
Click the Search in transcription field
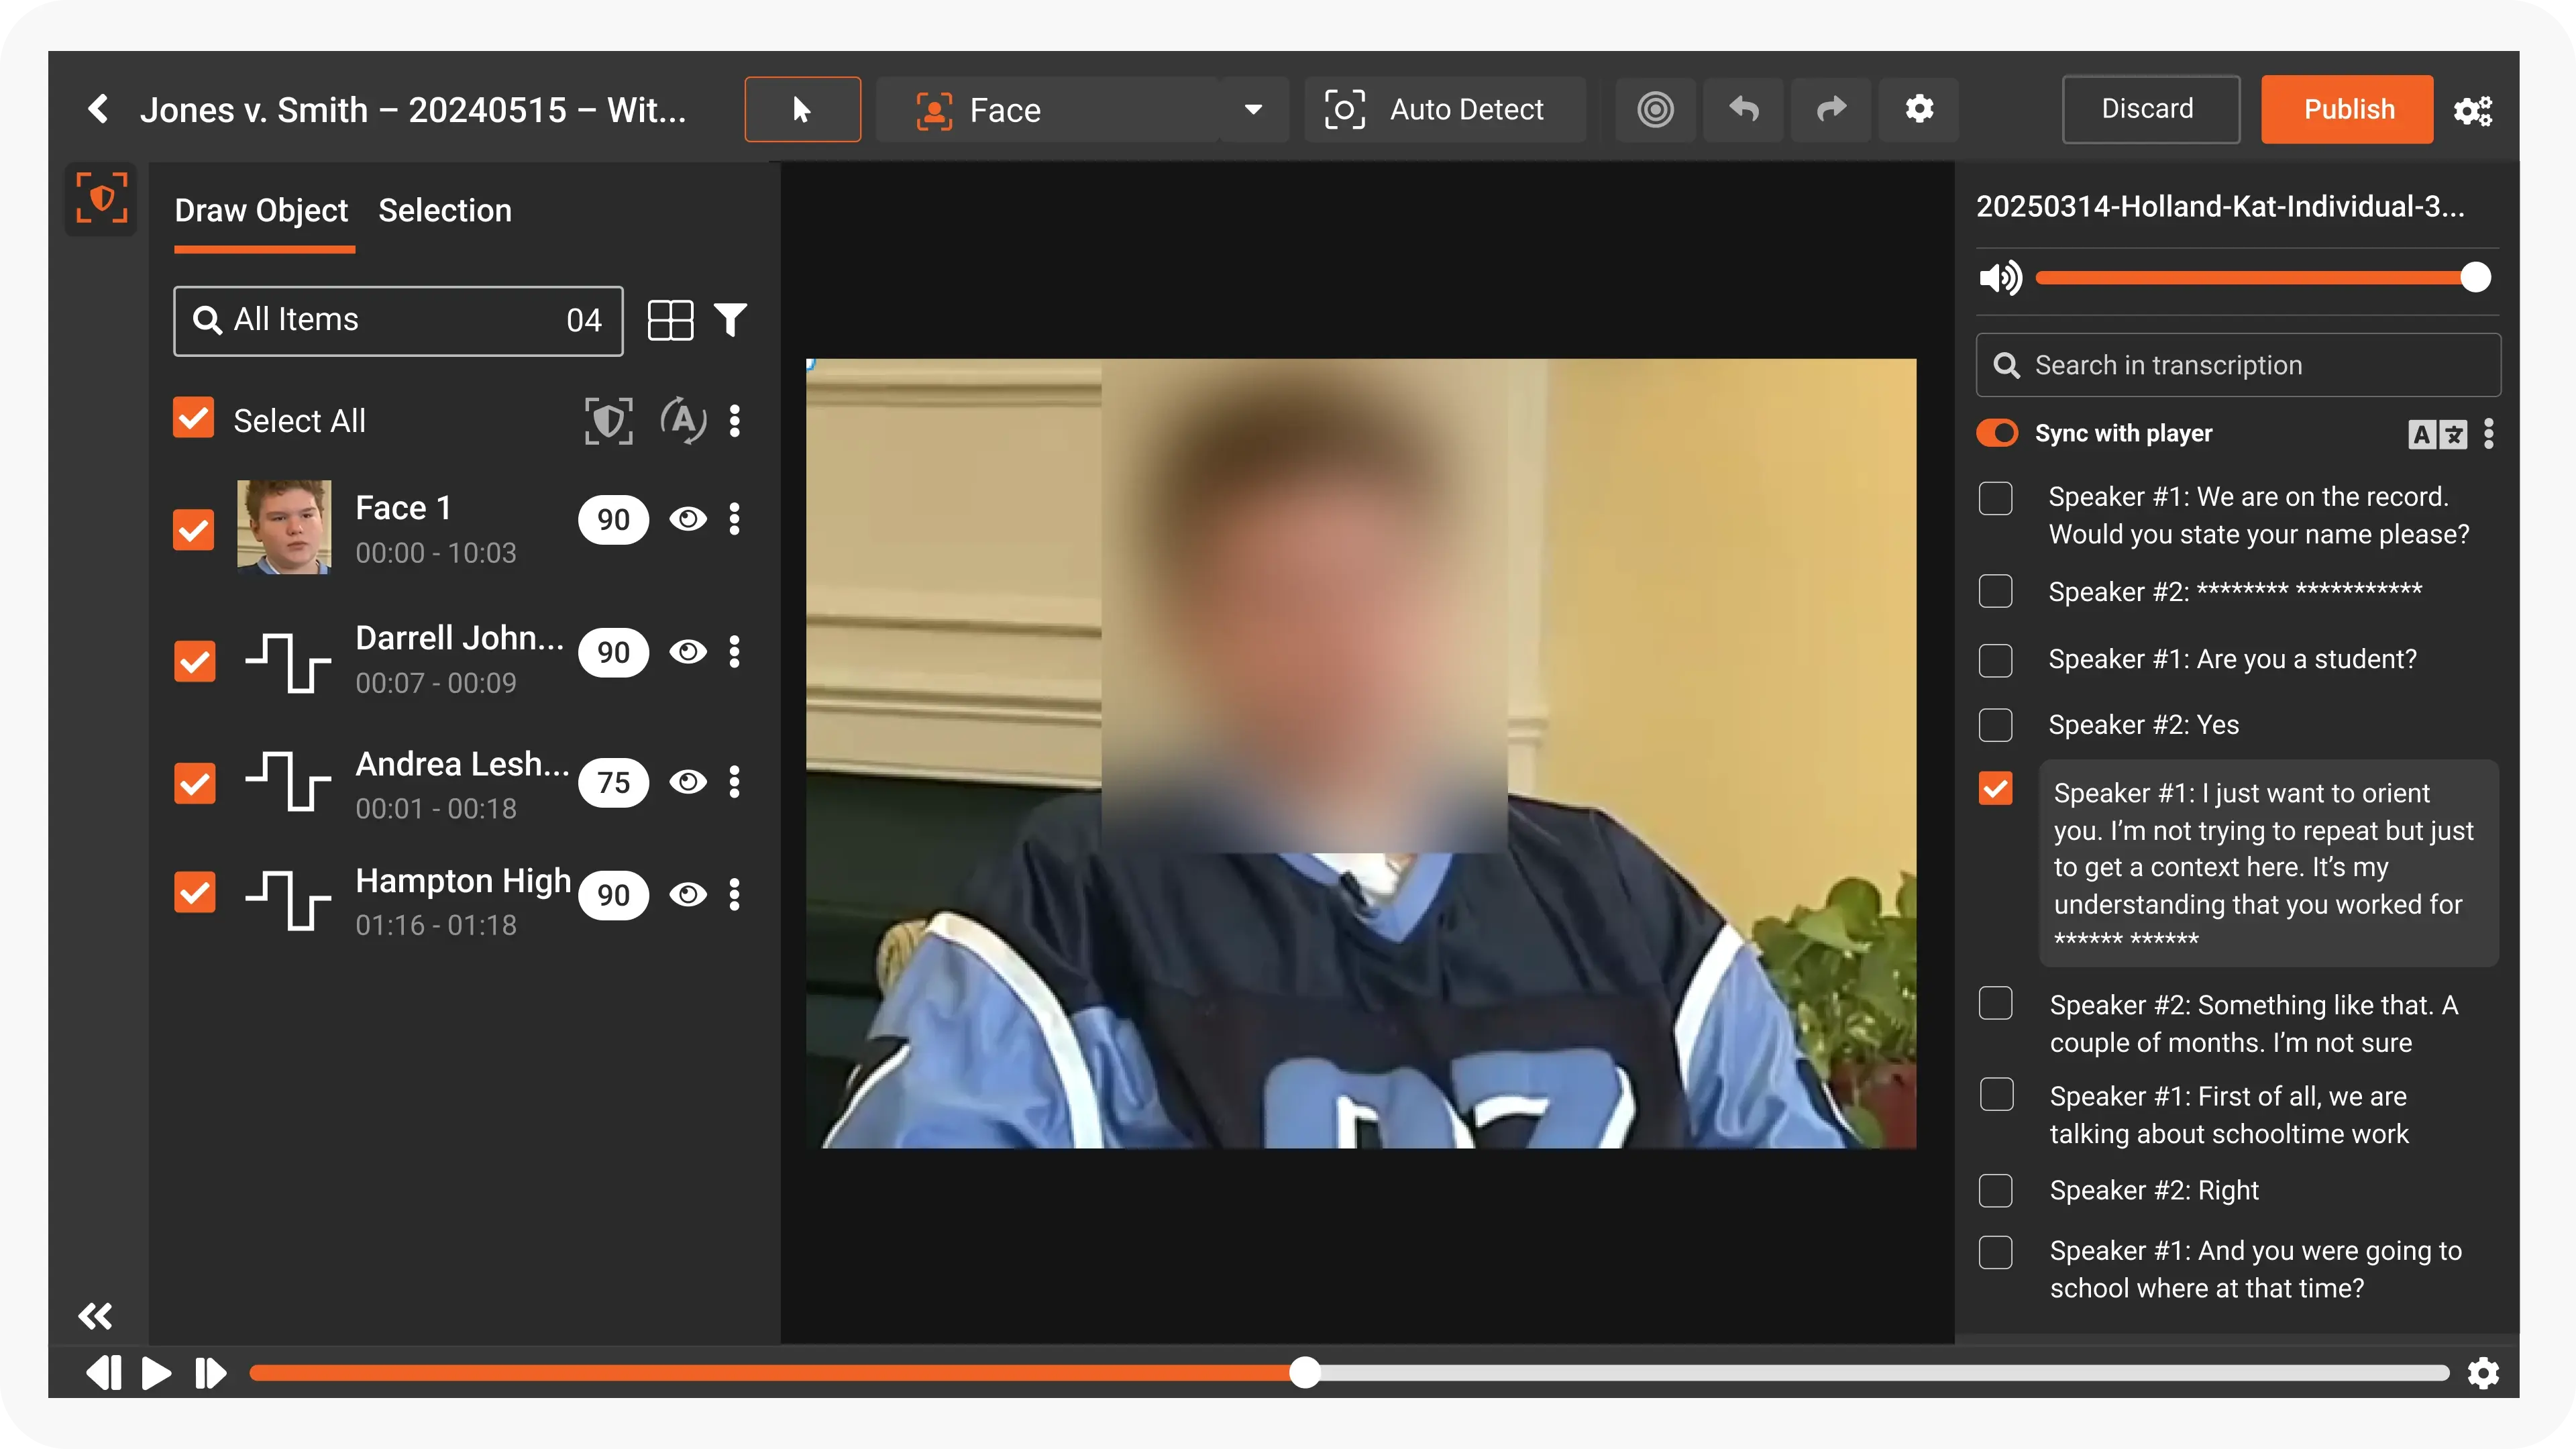2238,365
